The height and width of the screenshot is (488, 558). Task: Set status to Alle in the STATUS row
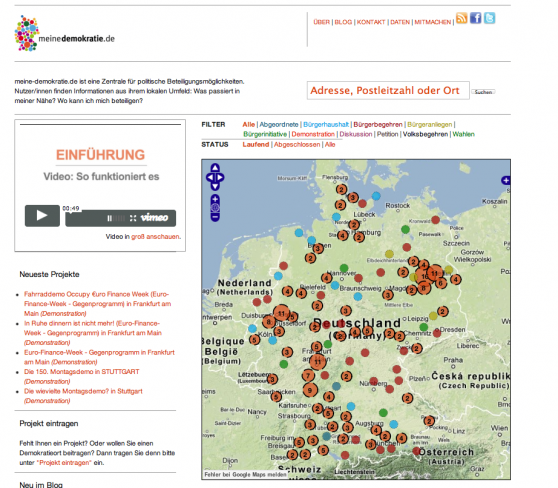click(x=330, y=144)
